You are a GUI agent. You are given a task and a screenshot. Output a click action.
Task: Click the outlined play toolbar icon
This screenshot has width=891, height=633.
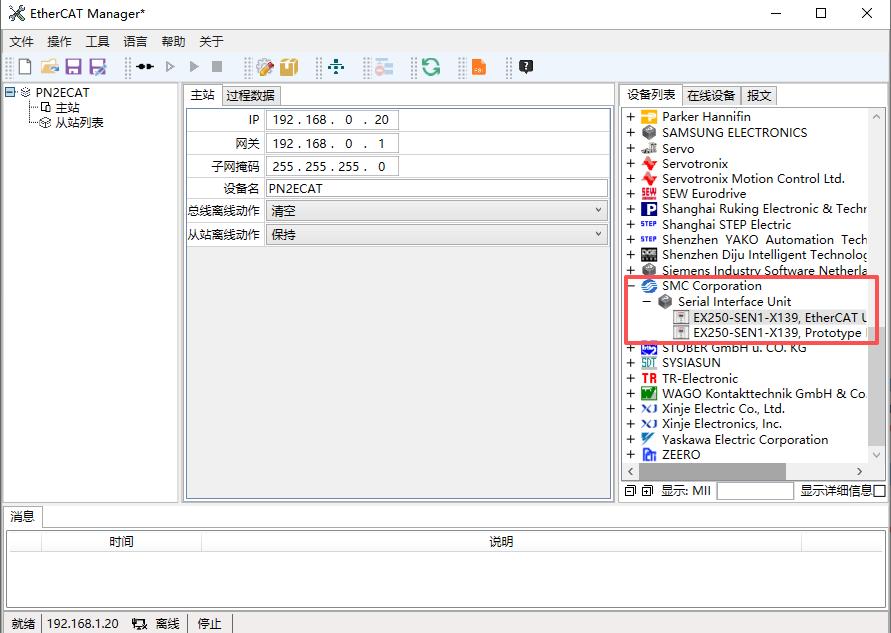[x=169, y=66]
